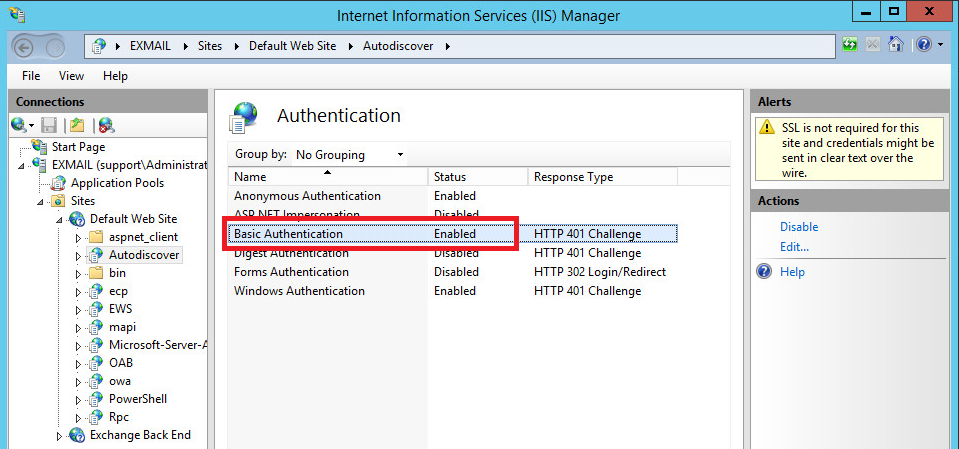Click the Autodiscover application icon
Screen dimensions: 959x449
97,254
